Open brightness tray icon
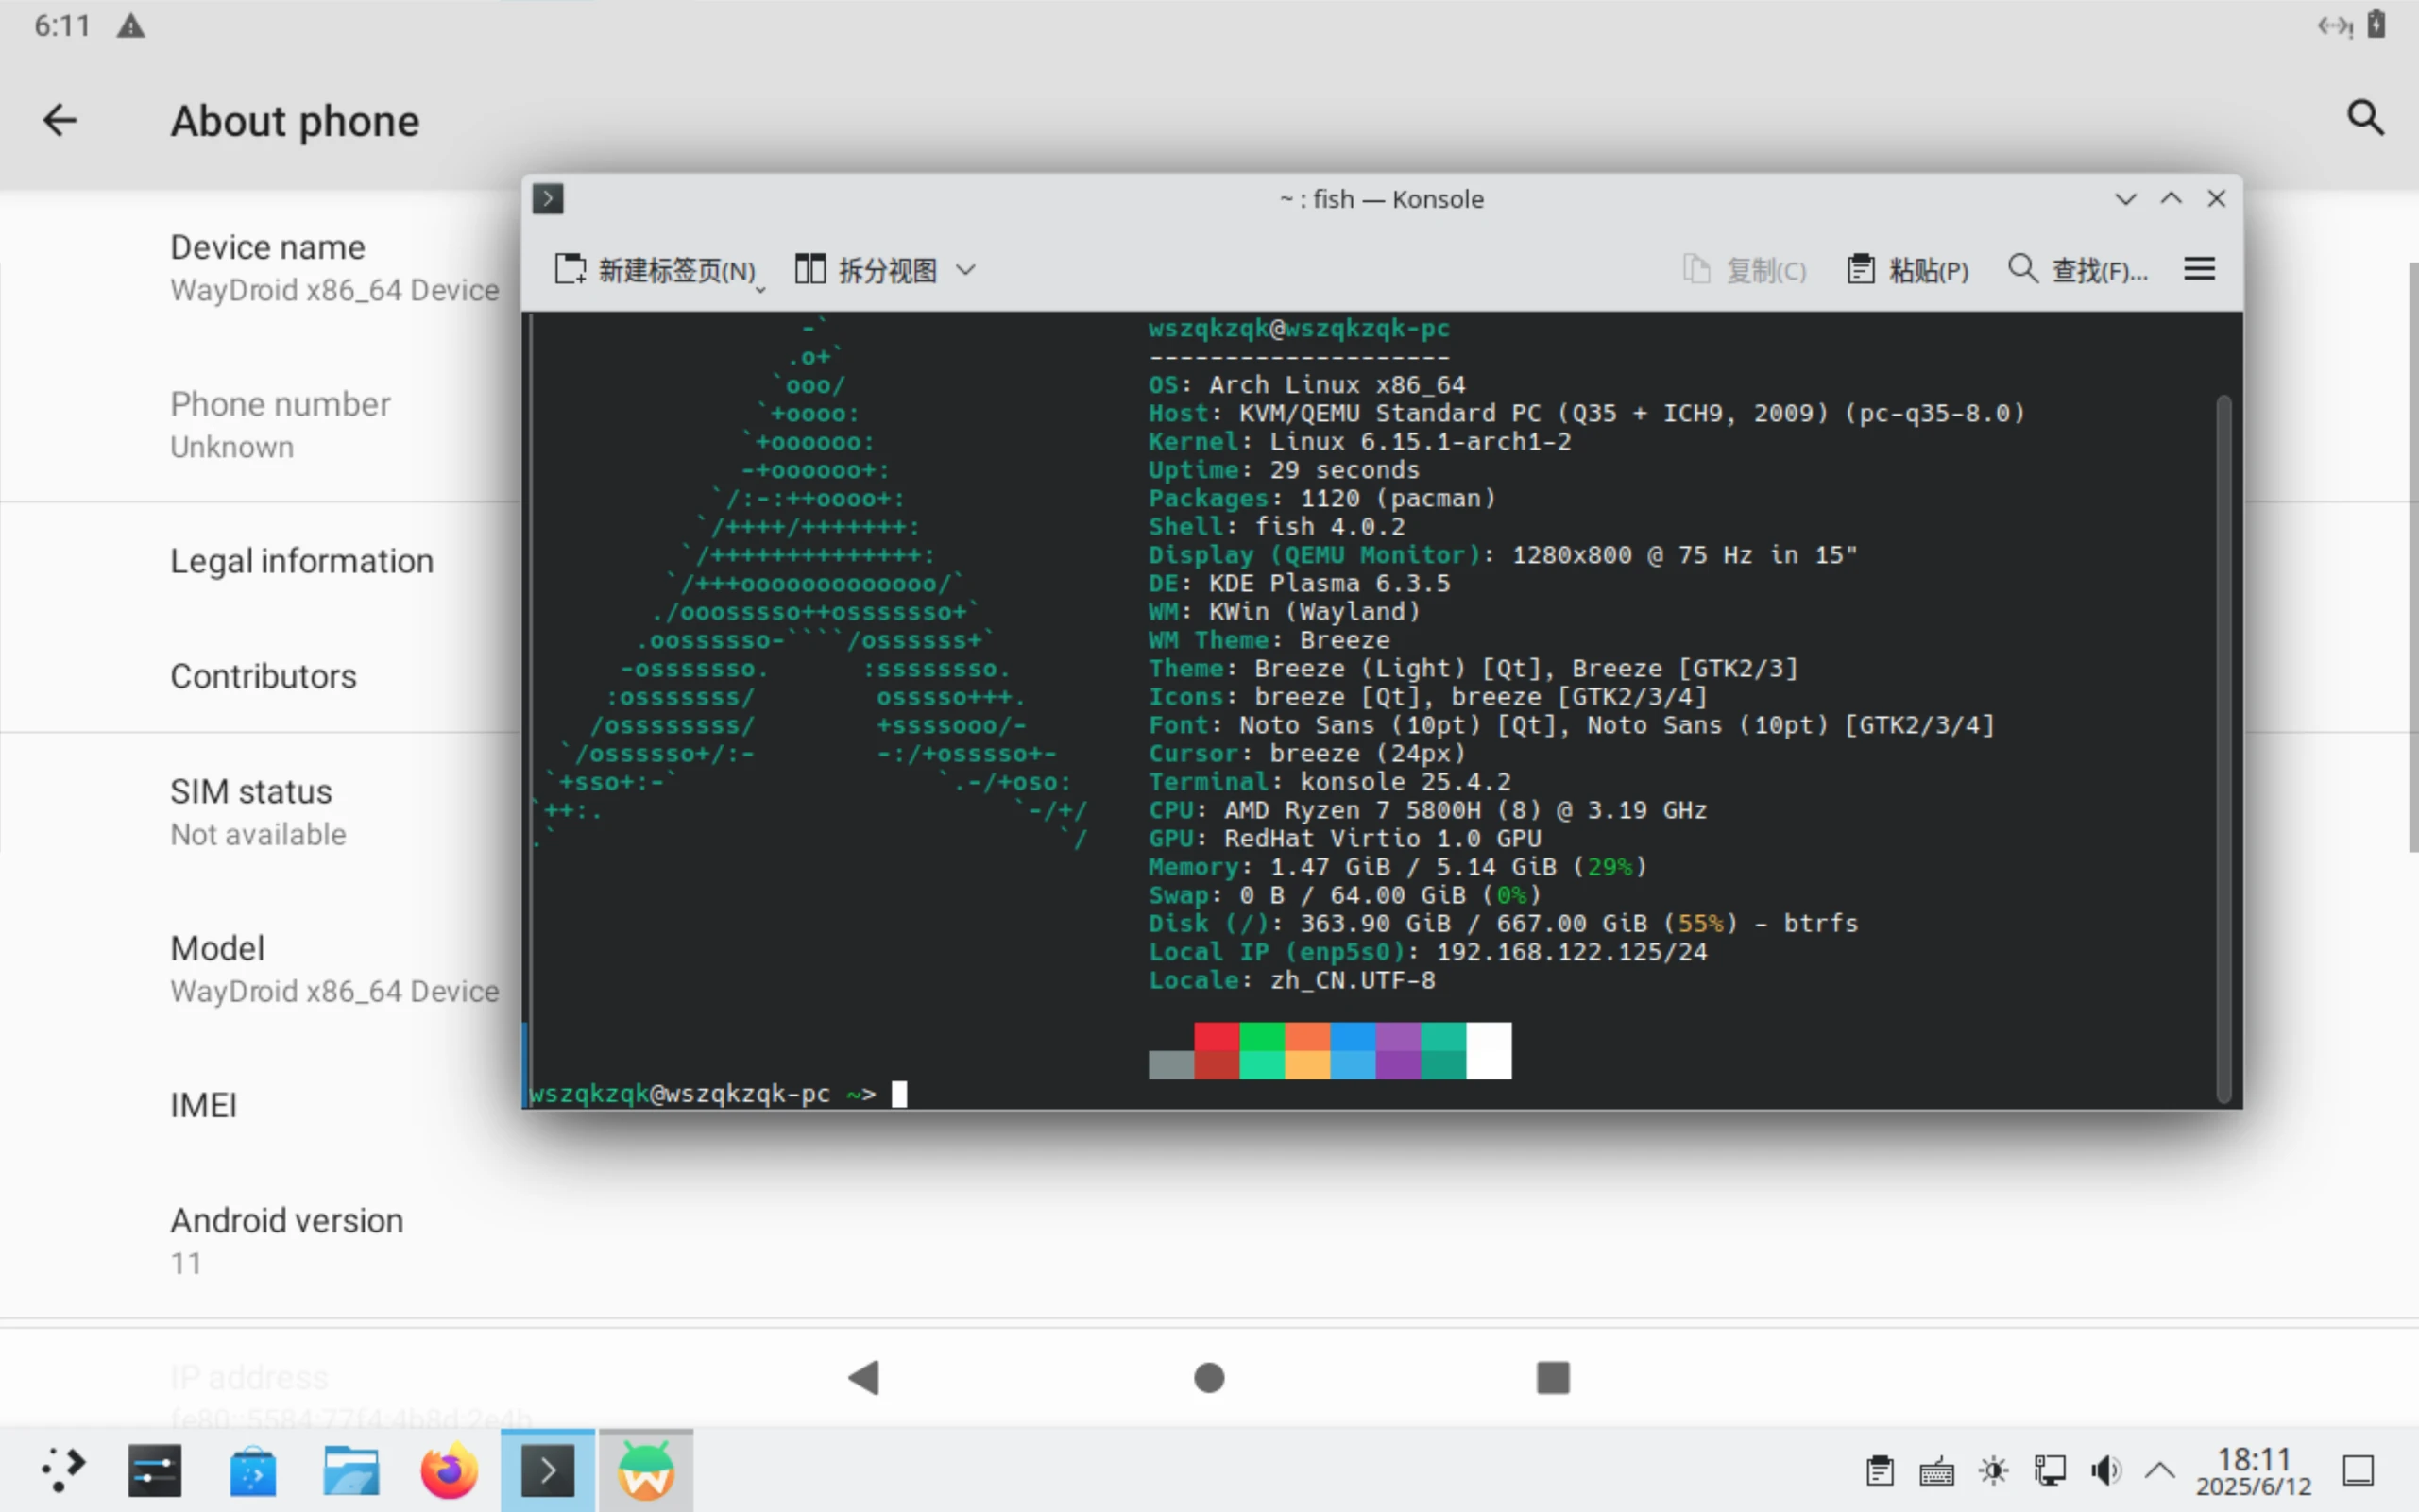Viewport: 2419px width, 1512px height. tap(1993, 1471)
